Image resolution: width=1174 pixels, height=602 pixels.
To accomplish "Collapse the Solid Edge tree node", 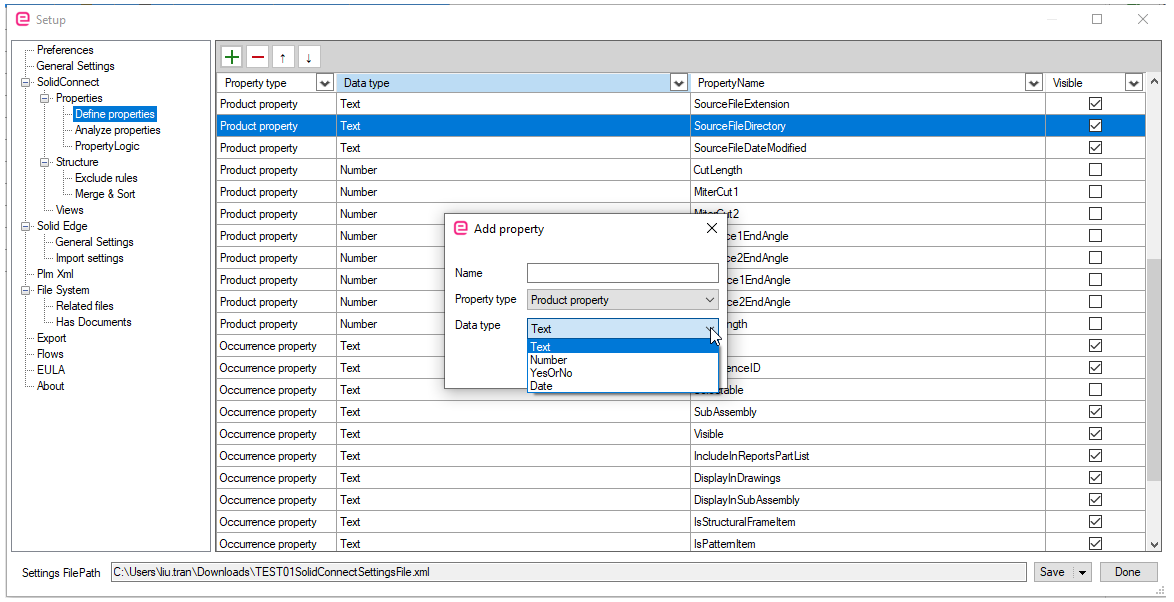I will tap(25, 226).
